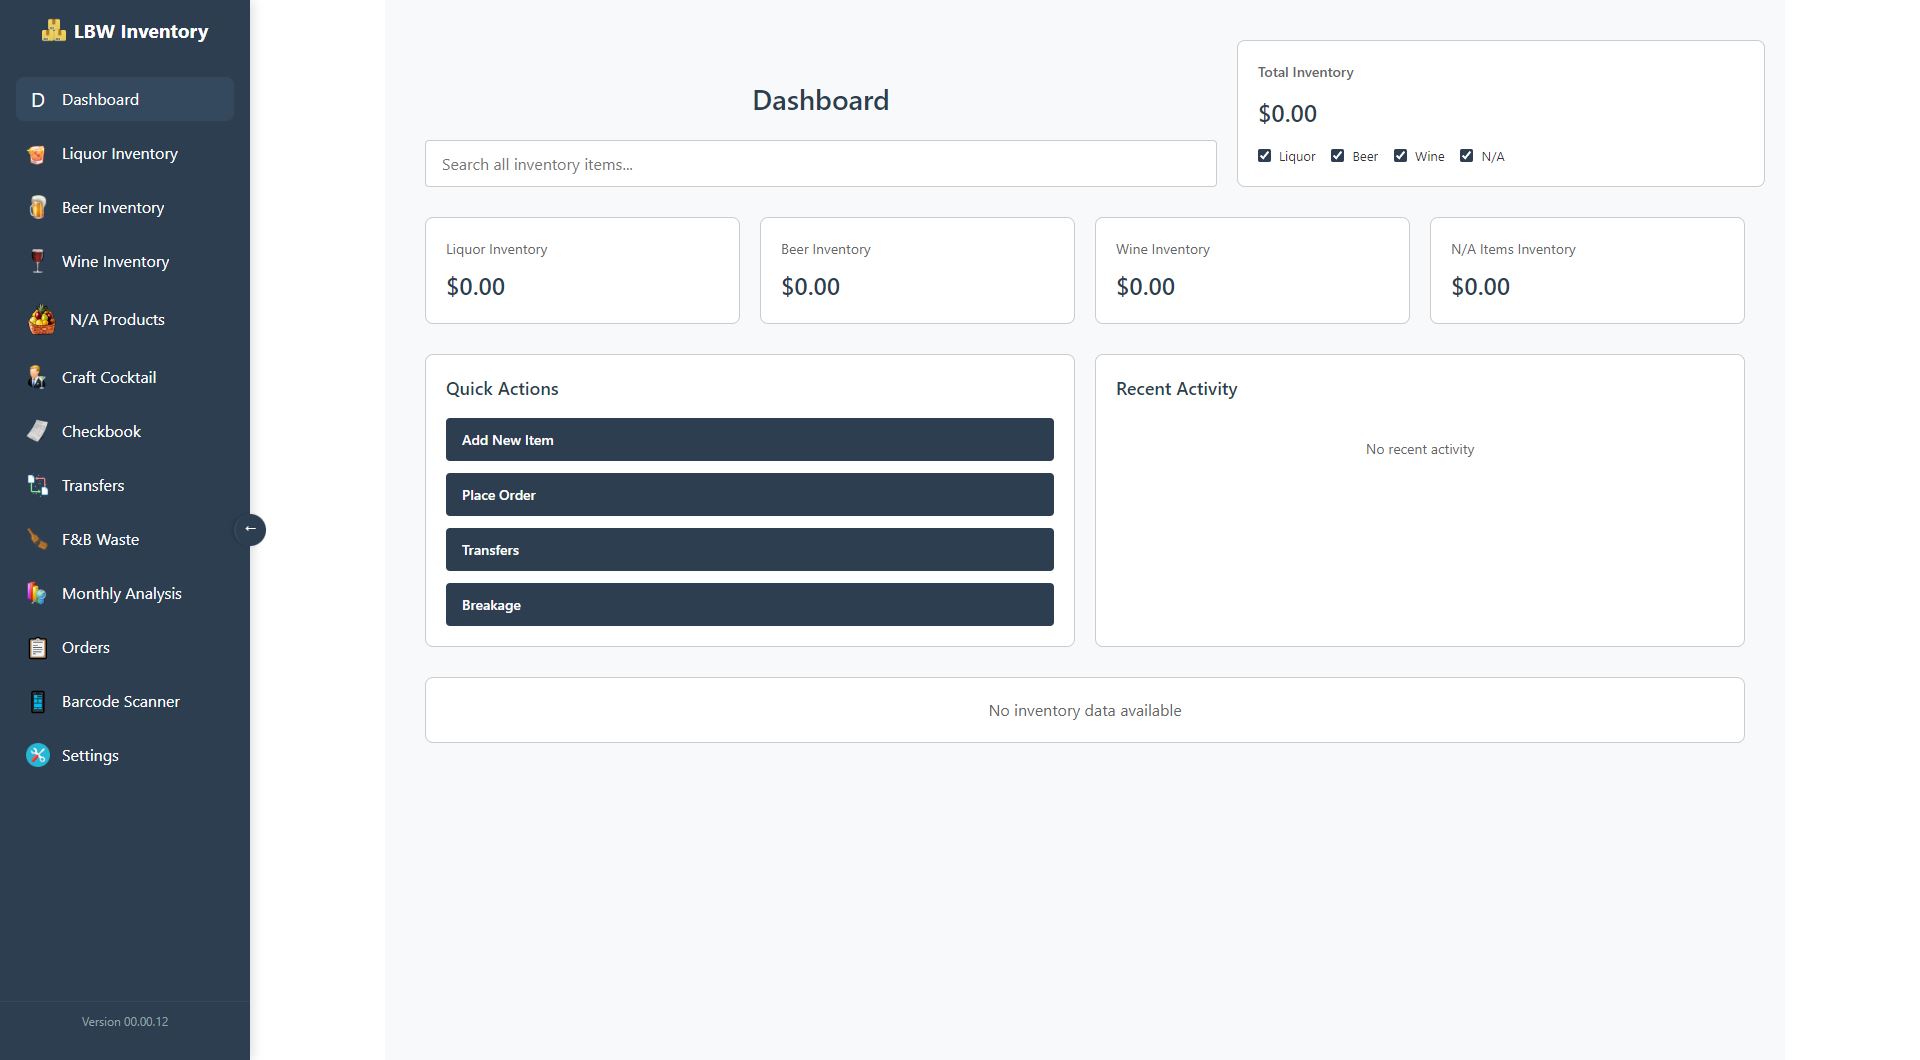Viewport: 1920px width, 1060px height.
Task: Click the Craft Cocktail bartender icon
Action: pyautogui.click(x=37, y=378)
